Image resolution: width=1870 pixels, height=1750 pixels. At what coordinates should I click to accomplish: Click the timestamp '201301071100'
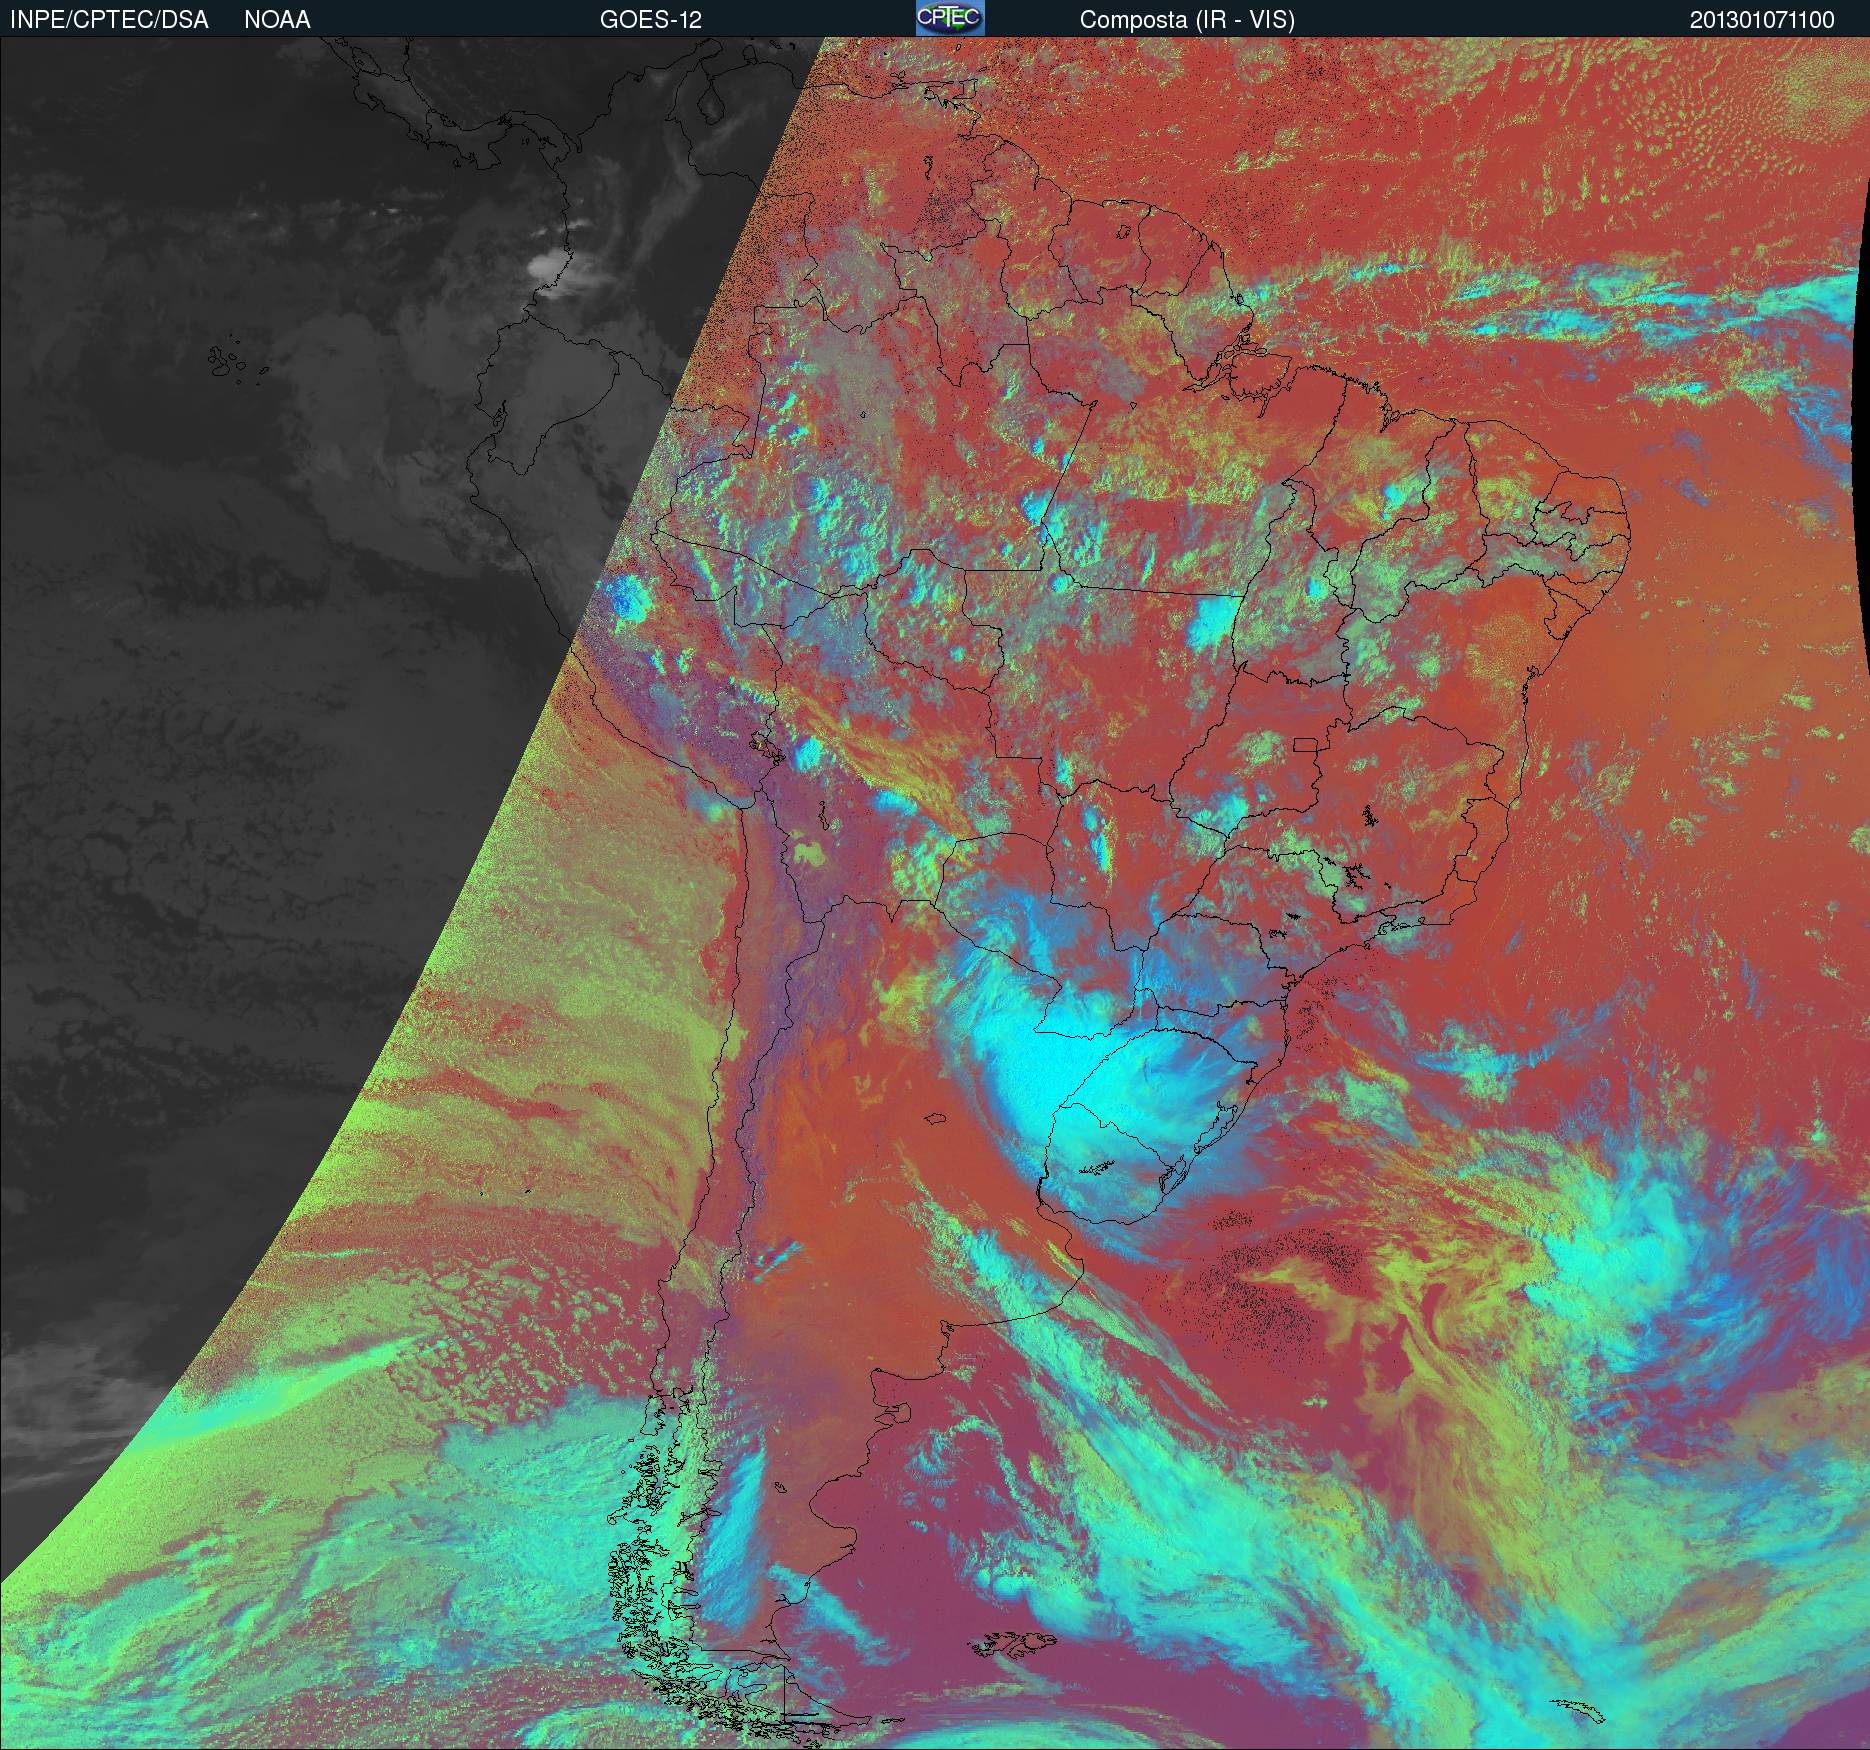click(x=1762, y=20)
